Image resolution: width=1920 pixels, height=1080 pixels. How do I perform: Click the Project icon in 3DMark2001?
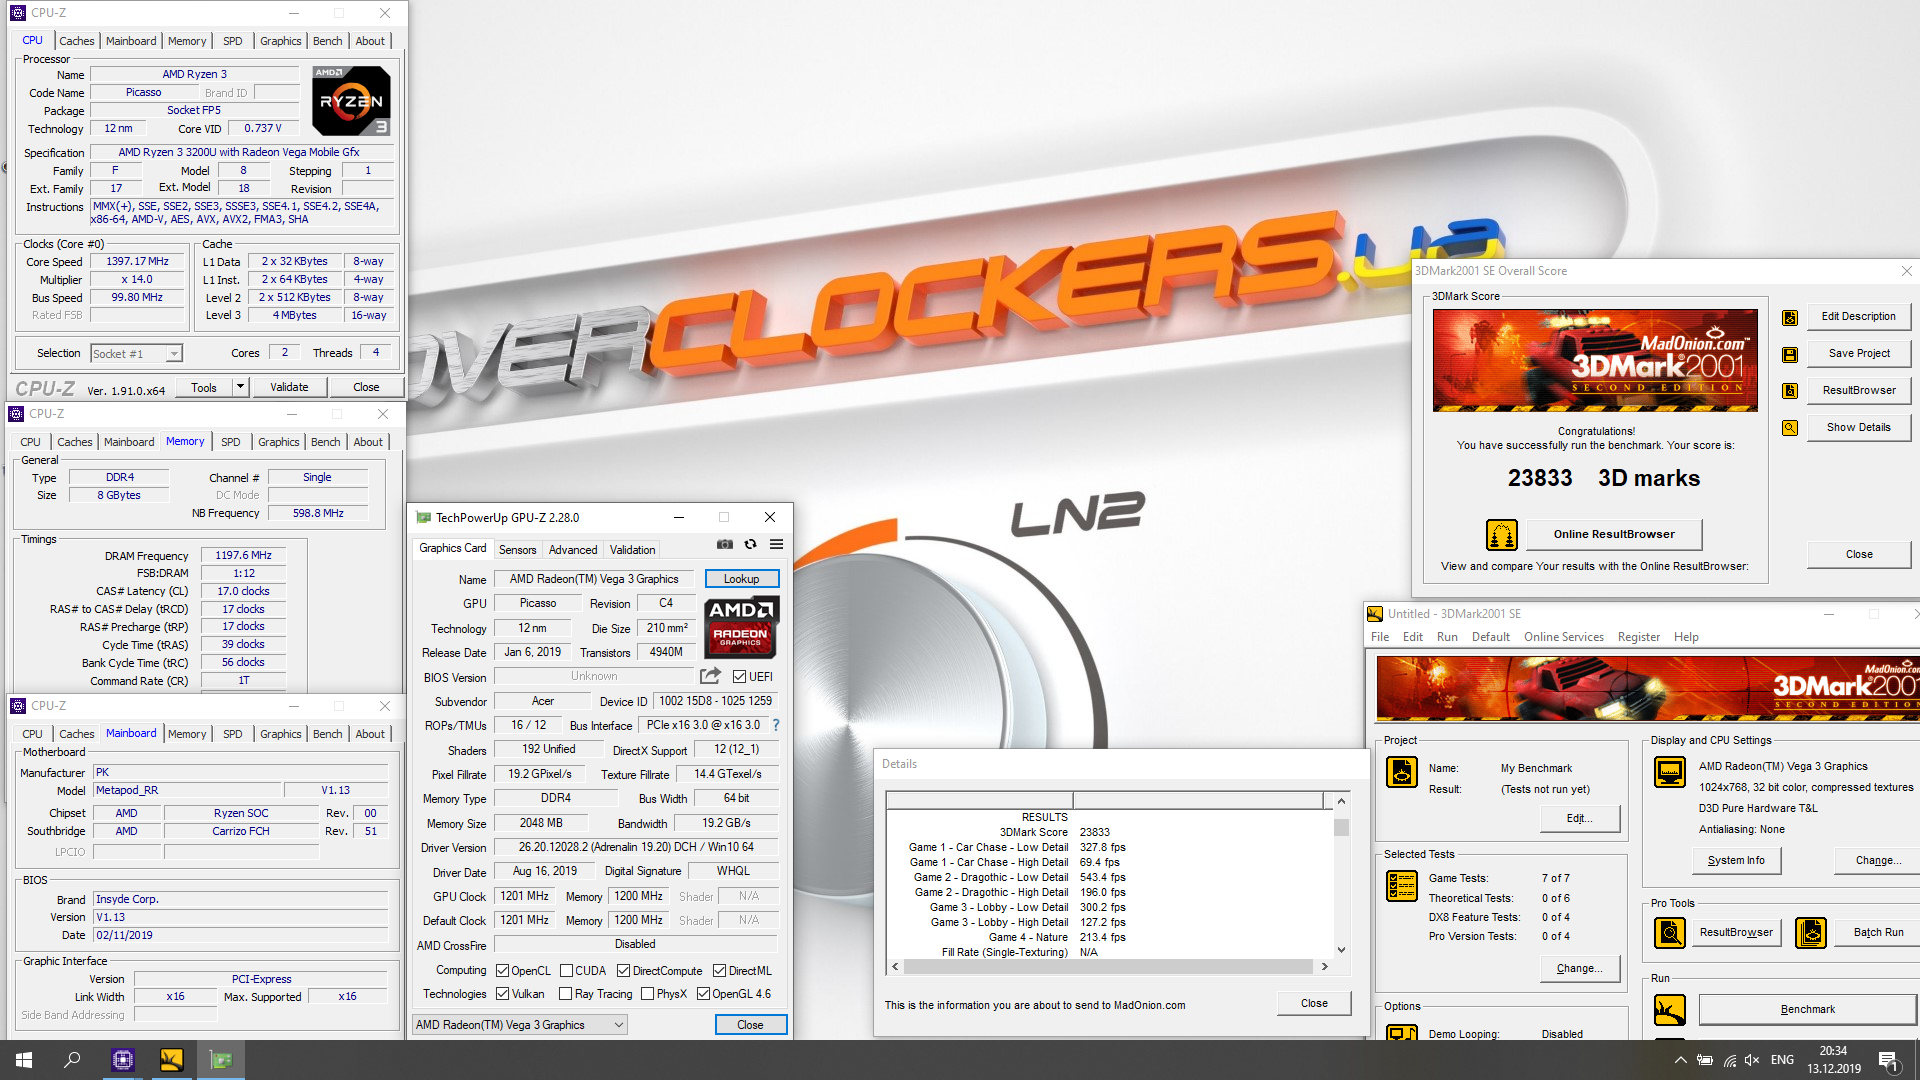(1402, 772)
